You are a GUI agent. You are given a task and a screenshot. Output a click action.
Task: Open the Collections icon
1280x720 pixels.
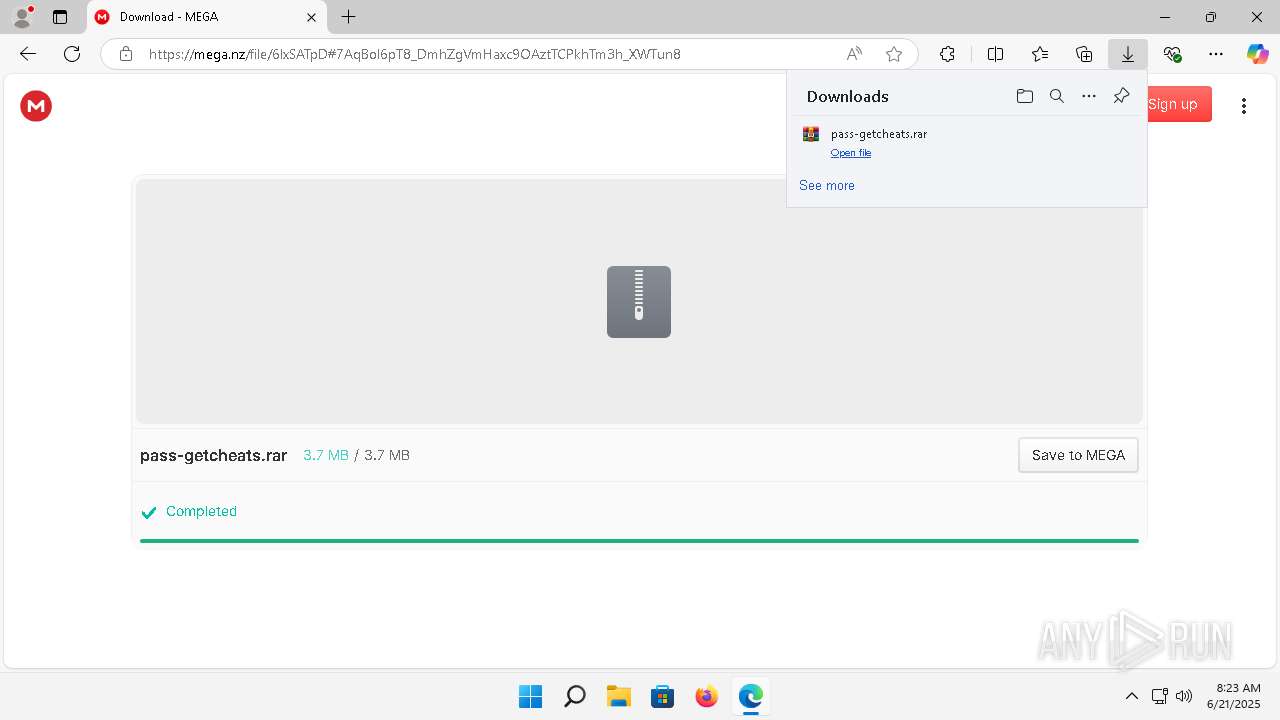[1084, 54]
